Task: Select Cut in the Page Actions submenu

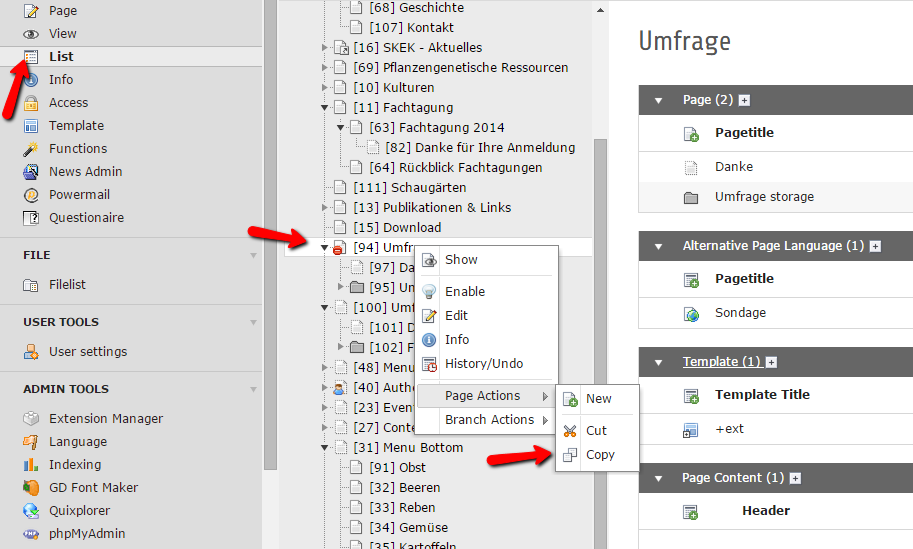Action: coord(598,431)
